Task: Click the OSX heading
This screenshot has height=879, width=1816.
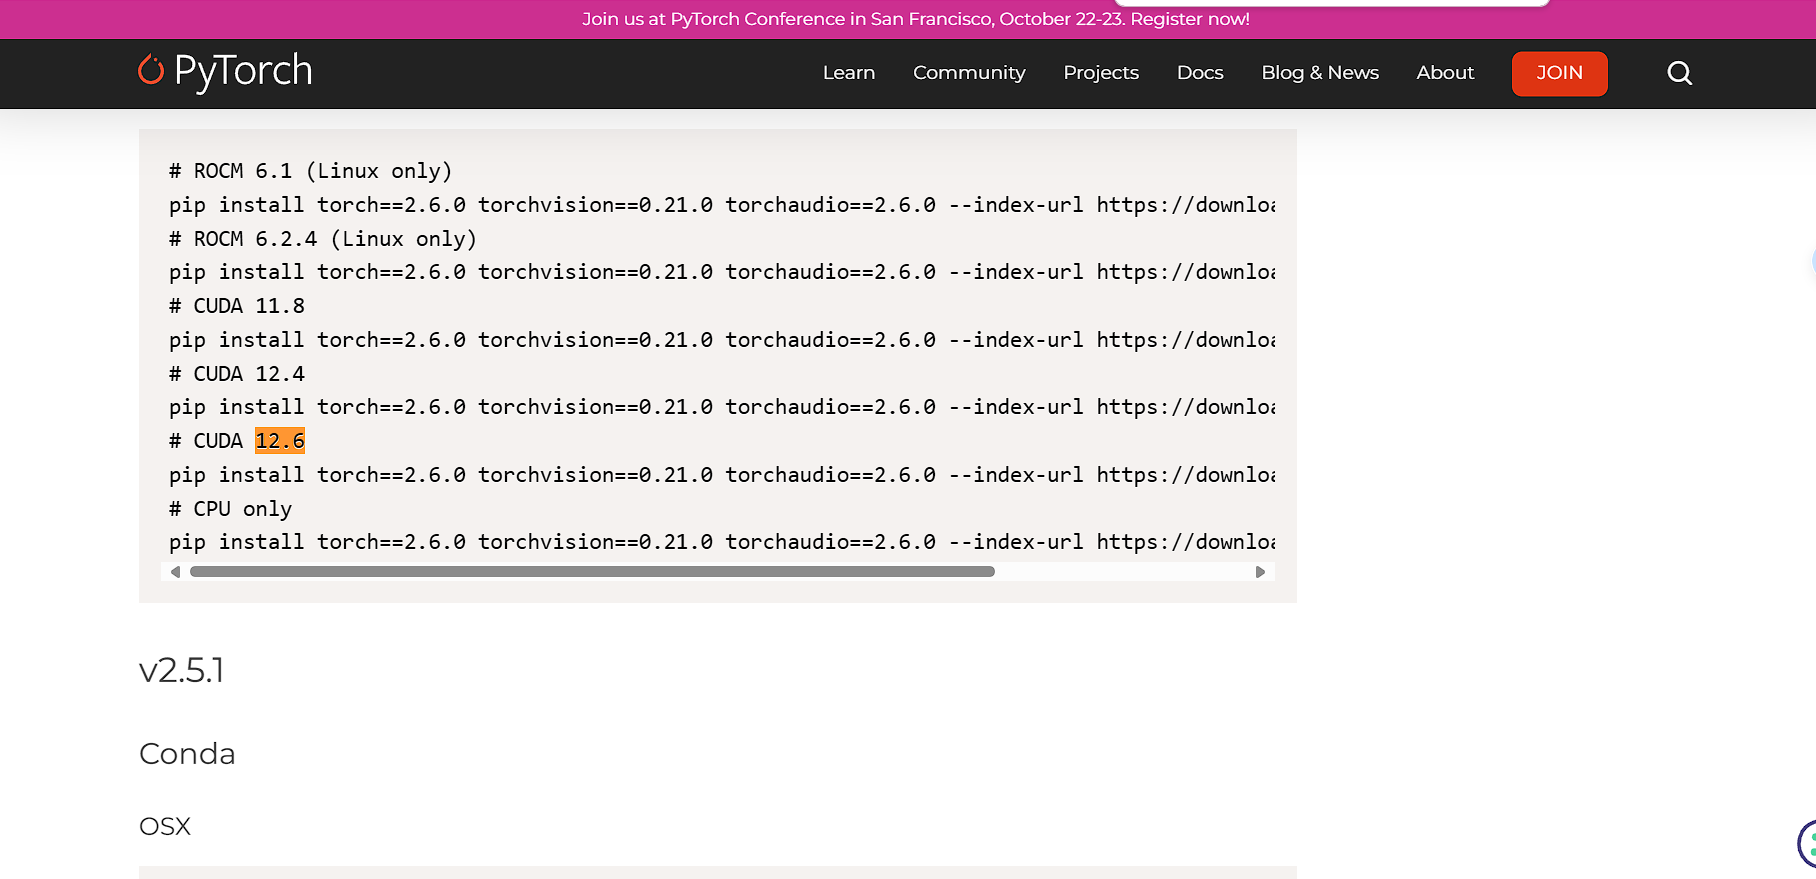Action: pos(165,826)
